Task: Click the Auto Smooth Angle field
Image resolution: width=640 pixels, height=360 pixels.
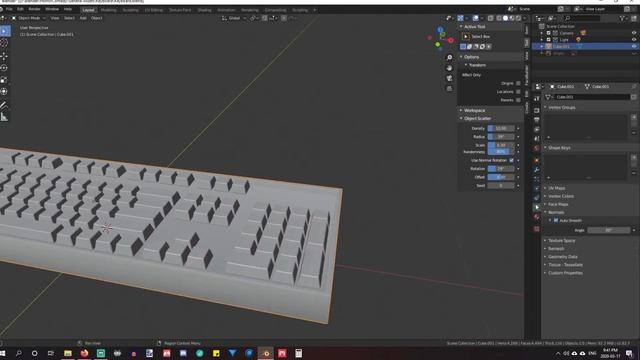Action: (609, 230)
